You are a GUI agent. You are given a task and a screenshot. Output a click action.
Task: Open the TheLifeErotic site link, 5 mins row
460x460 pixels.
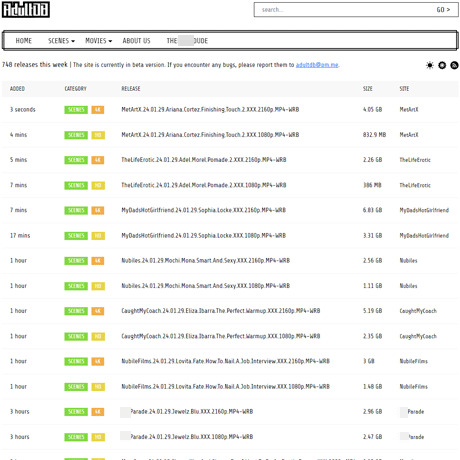[x=415, y=160]
